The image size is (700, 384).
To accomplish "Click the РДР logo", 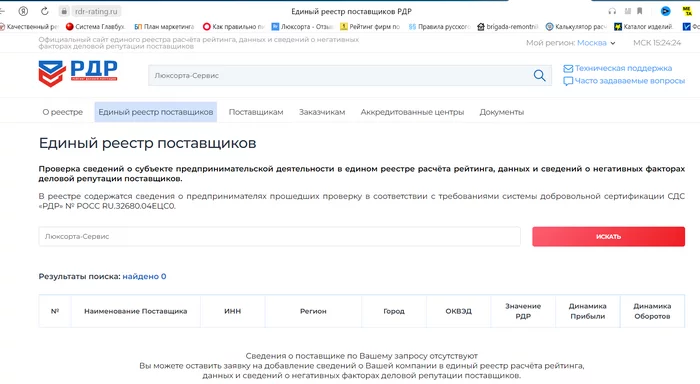I will tap(78, 73).
